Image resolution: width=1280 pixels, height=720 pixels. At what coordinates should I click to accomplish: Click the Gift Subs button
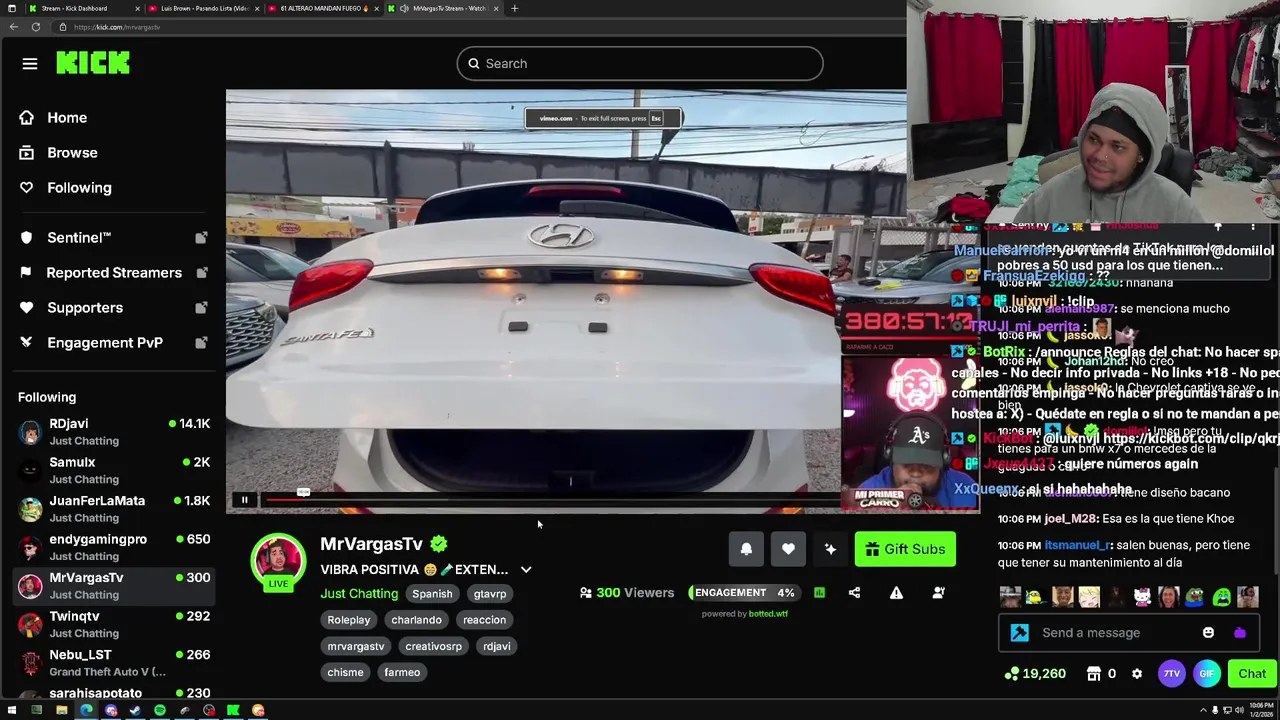[x=905, y=549]
